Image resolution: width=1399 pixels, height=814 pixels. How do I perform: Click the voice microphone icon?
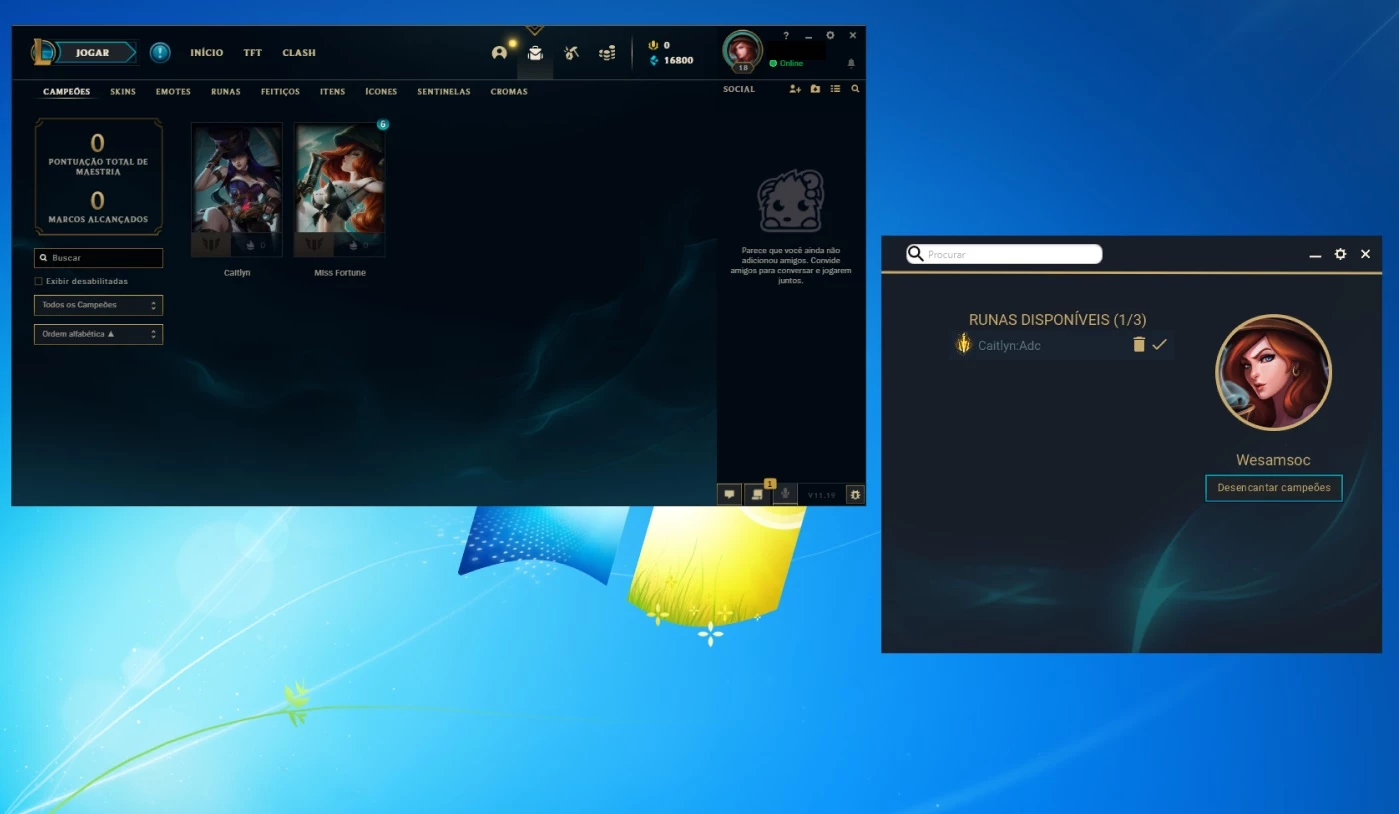click(786, 494)
